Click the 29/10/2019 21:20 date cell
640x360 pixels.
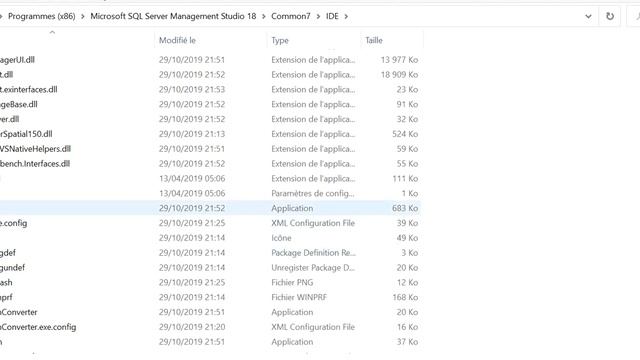tap(192, 327)
